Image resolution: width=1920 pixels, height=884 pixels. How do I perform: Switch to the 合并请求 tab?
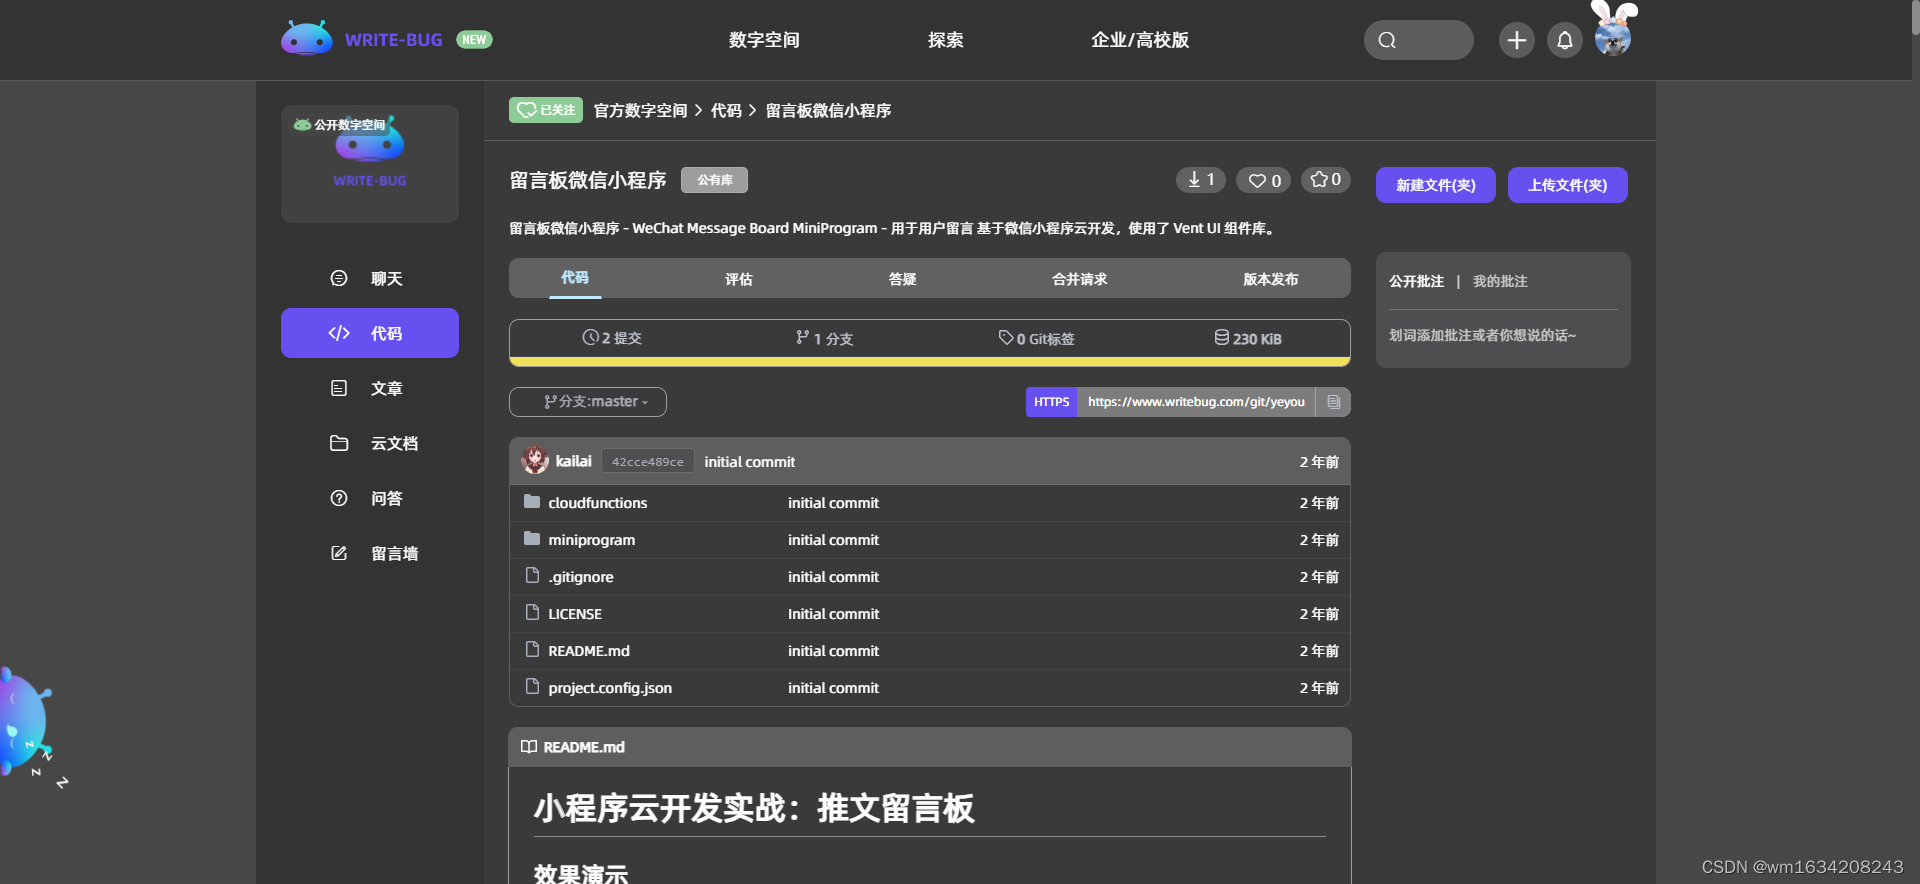[x=1080, y=279]
